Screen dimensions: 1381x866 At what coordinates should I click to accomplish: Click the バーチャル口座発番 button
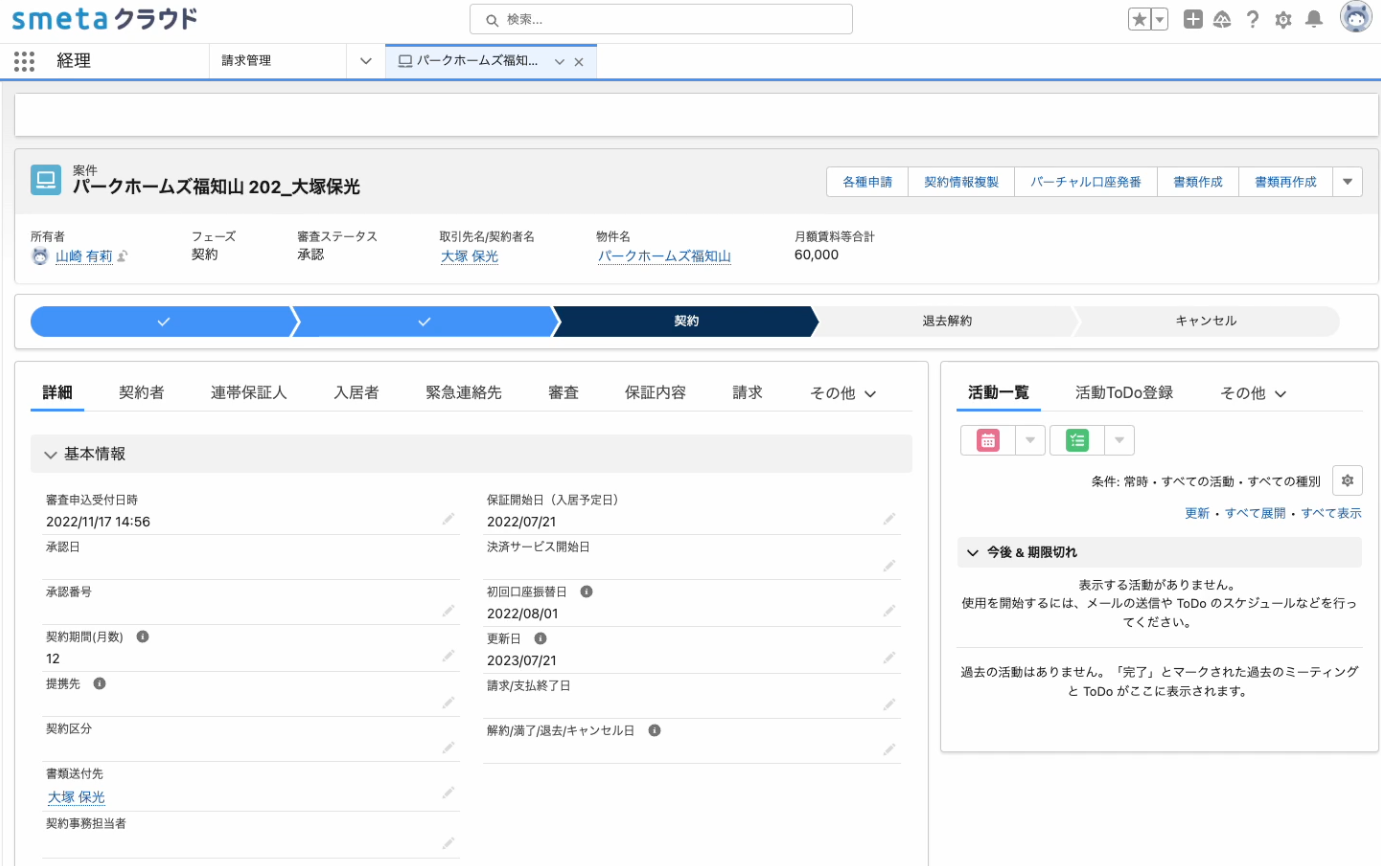(x=1085, y=182)
